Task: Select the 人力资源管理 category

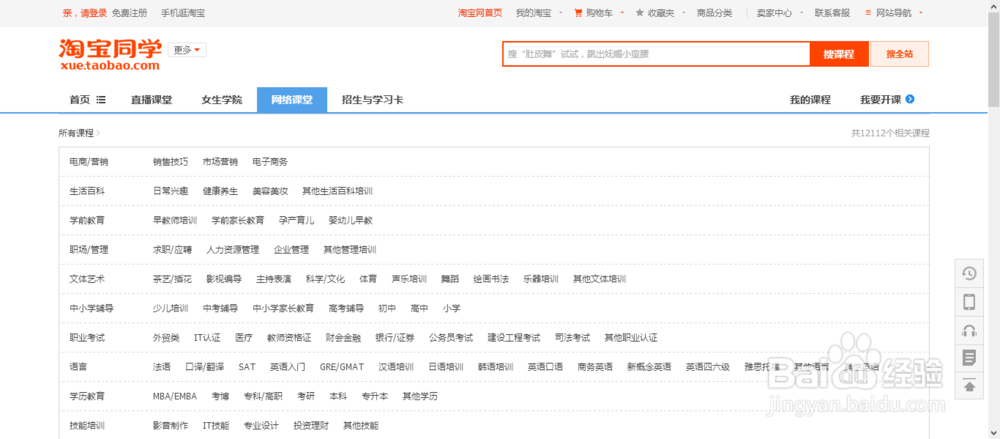Action: point(233,250)
